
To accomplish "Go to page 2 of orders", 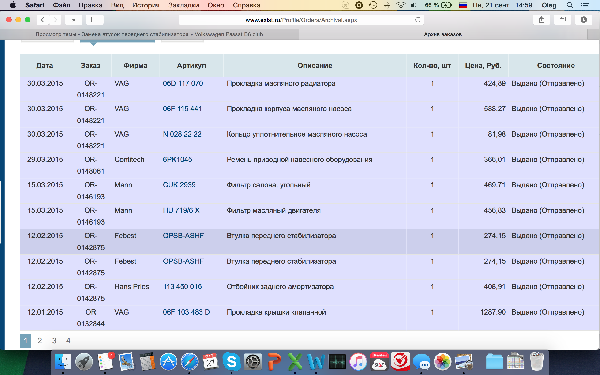I will 39,341.
